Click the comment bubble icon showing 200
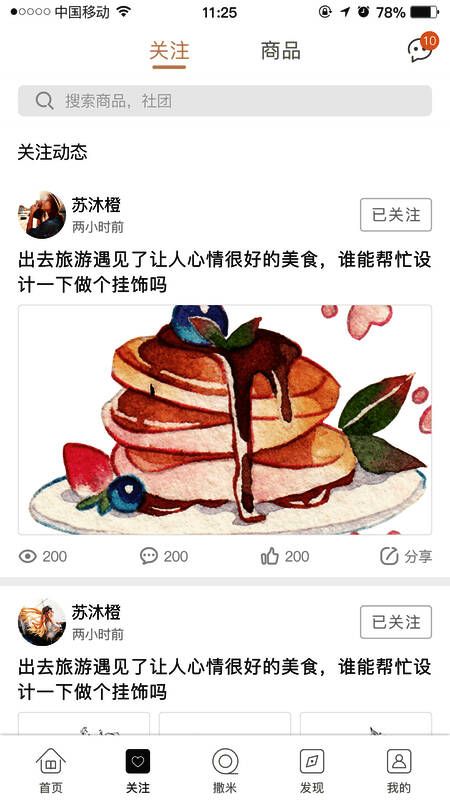Screen dimensions: 450x800 [x=149, y=556]
